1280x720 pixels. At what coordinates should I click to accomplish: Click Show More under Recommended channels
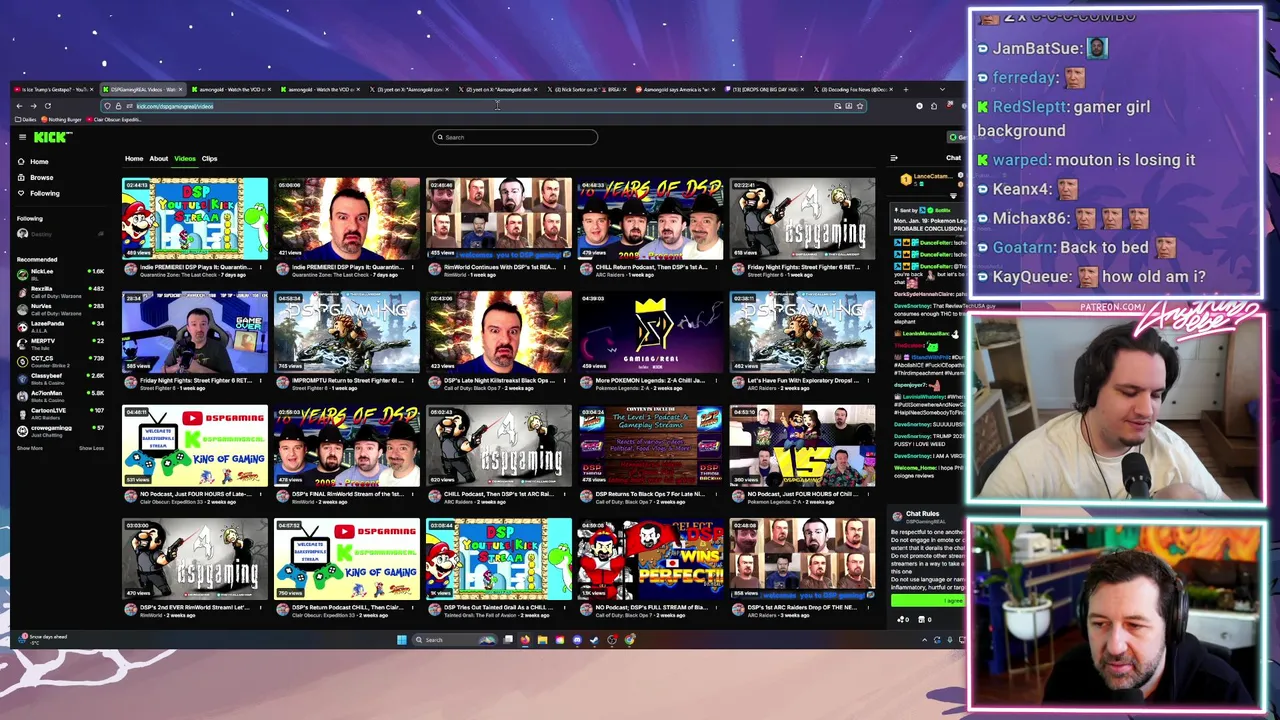click(30, 448)
